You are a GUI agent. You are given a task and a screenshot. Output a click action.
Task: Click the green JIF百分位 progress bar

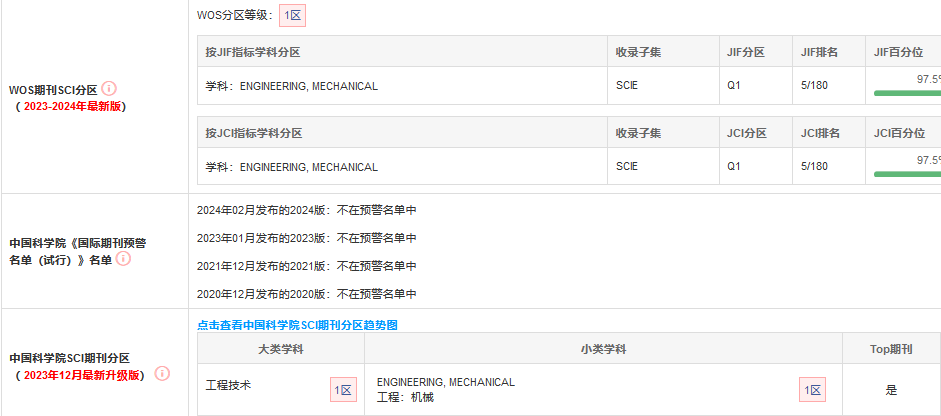point(907,93)
